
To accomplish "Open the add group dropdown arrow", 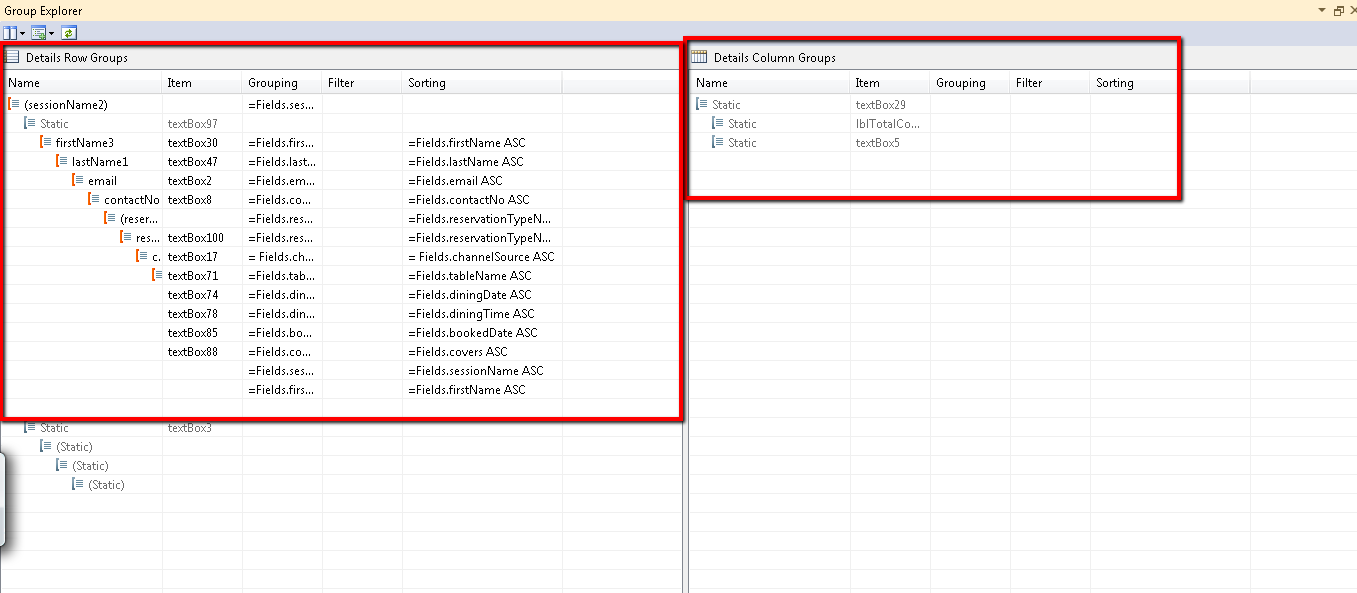I will pos(51,33).
